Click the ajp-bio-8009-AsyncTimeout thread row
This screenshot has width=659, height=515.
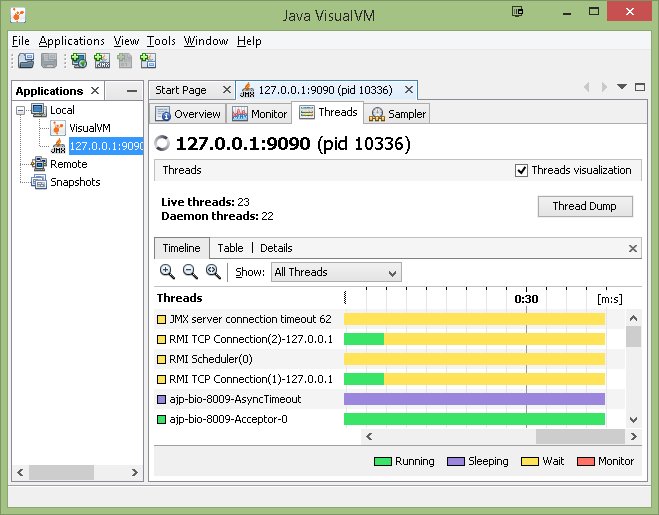point(389,399)
